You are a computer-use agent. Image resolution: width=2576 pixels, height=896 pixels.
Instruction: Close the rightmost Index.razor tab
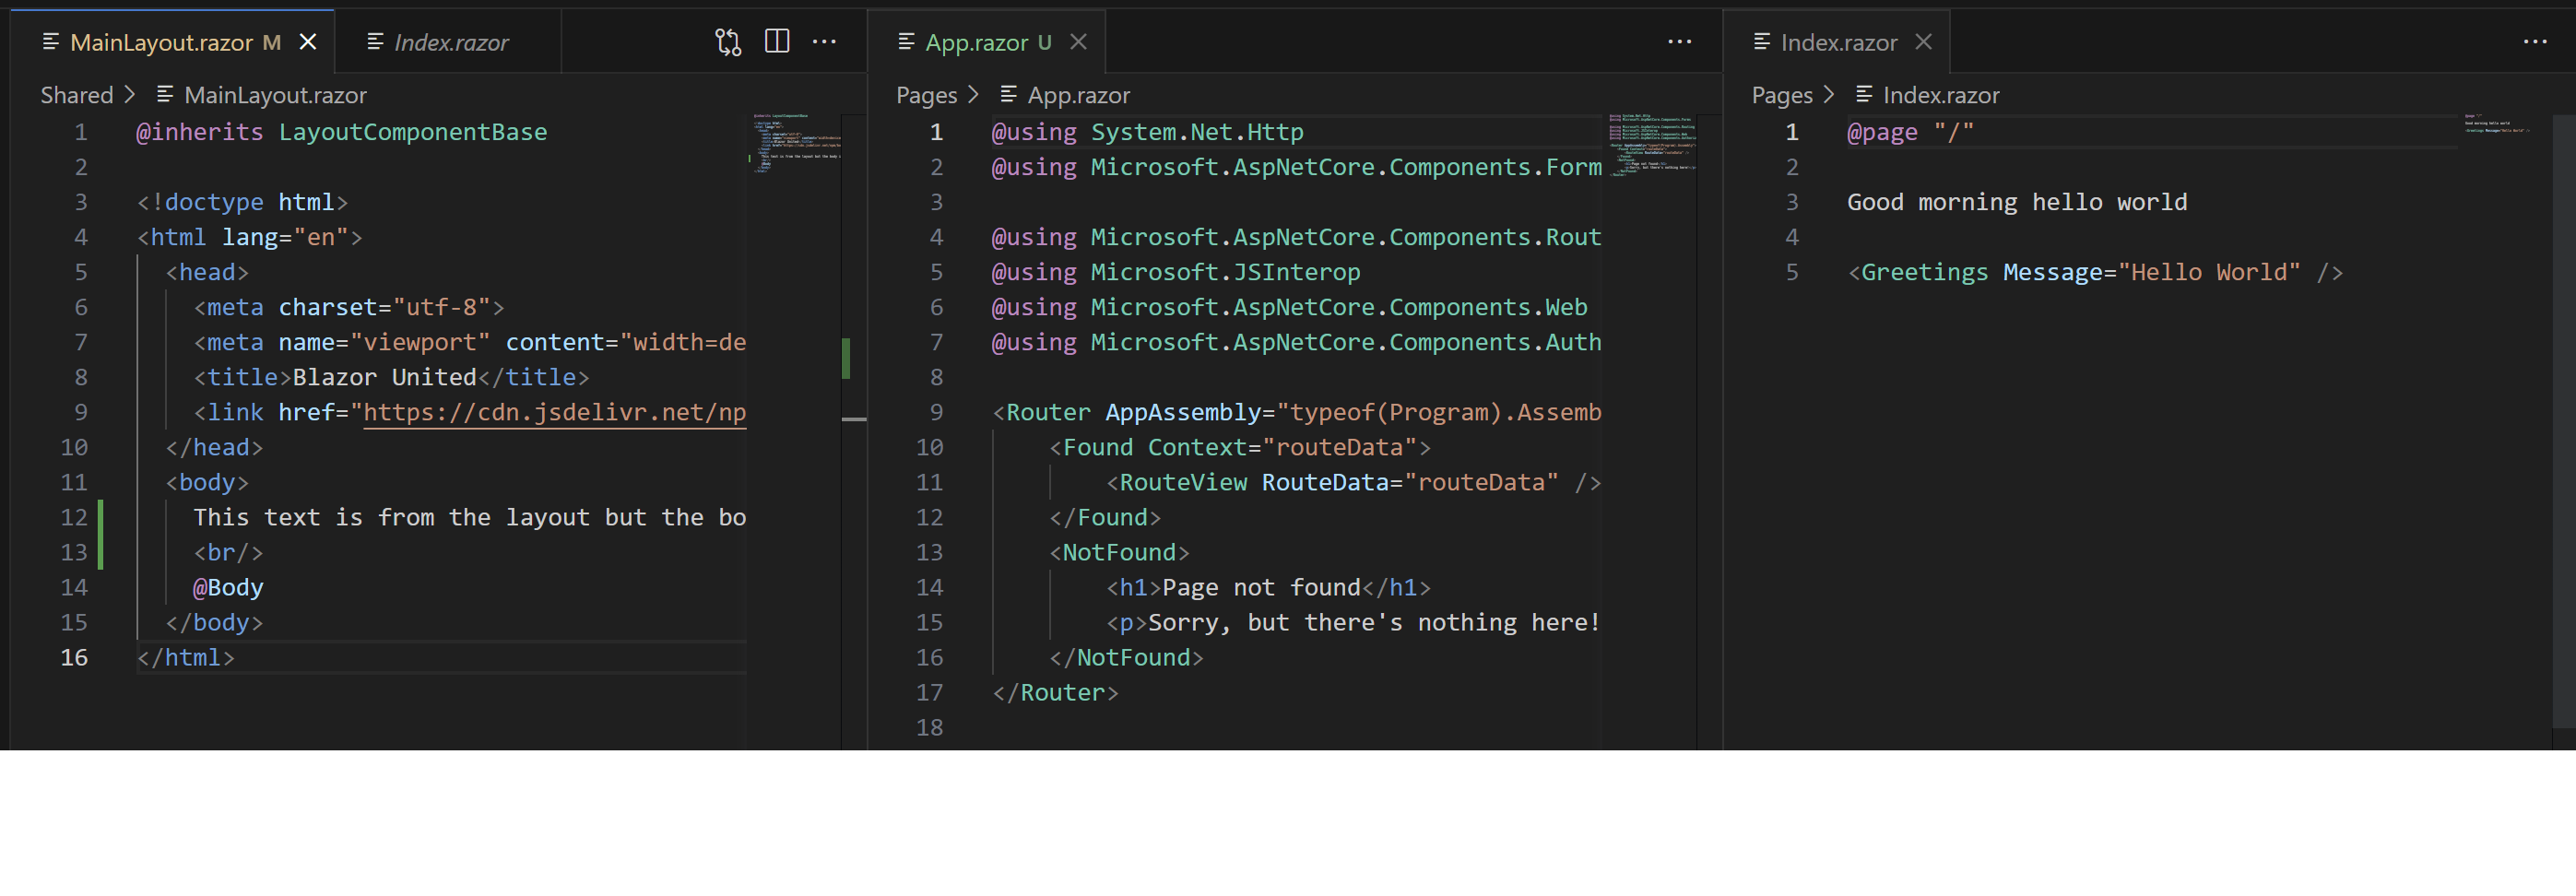pyautogui.click(x=1923, y=42)
